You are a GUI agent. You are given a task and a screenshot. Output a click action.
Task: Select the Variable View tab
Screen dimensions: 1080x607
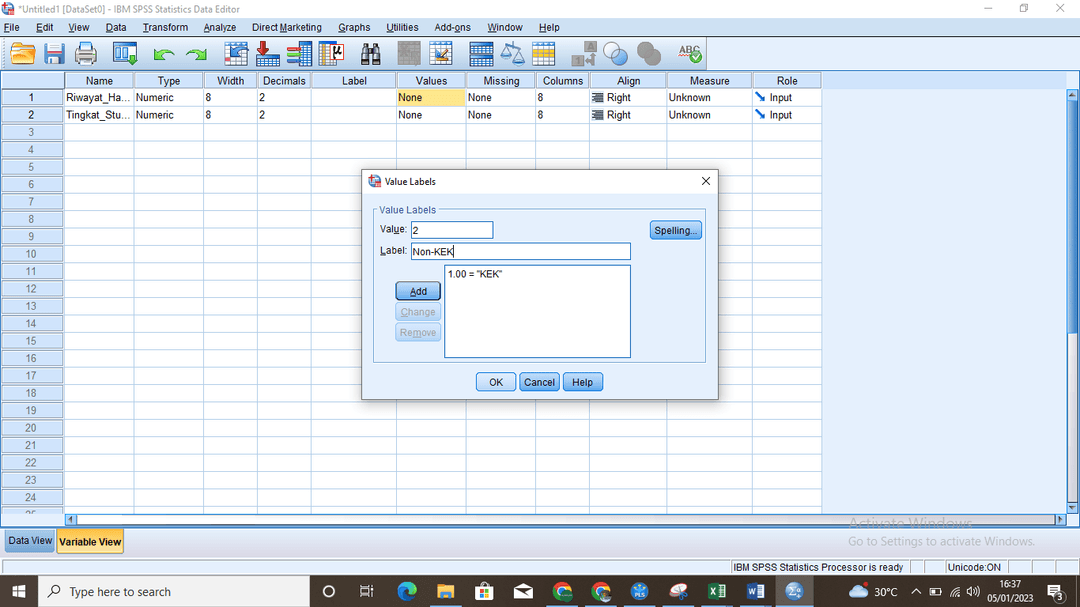pyautogui.click(x=90, y=542)
